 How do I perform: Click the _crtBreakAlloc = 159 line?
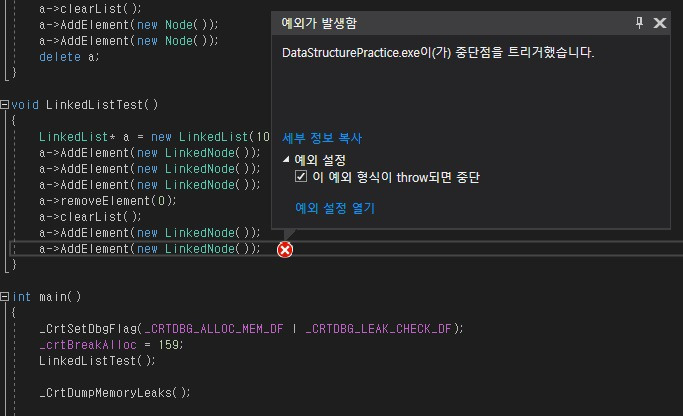(x=111, y=345)
